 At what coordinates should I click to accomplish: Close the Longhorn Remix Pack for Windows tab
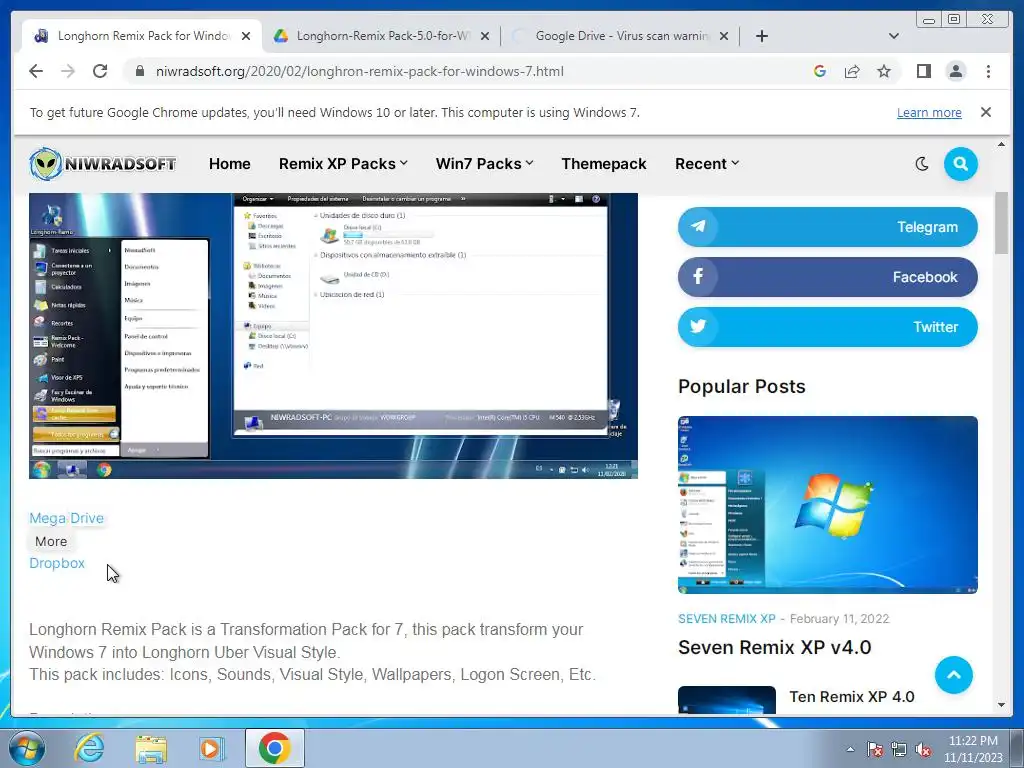[x=246, y=36]
